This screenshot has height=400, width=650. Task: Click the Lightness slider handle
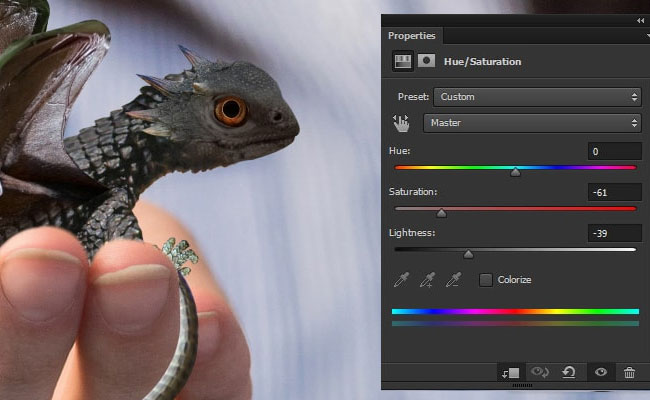click(468, 254)
